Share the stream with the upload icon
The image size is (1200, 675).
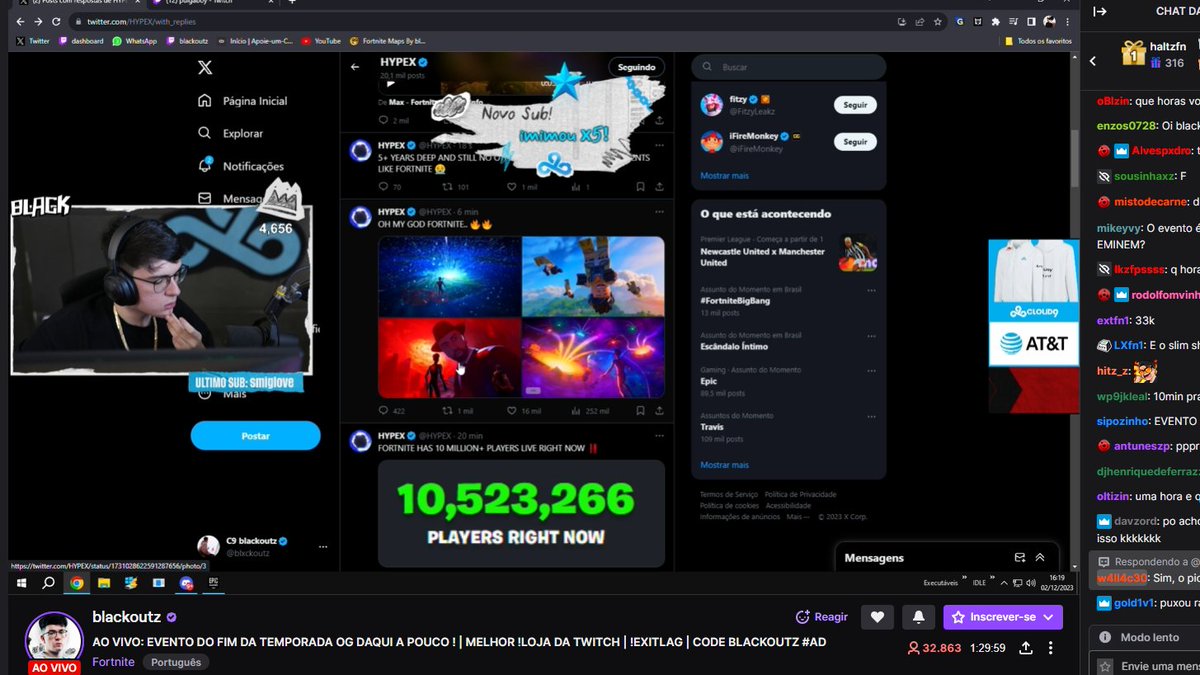click(1026, 648)
